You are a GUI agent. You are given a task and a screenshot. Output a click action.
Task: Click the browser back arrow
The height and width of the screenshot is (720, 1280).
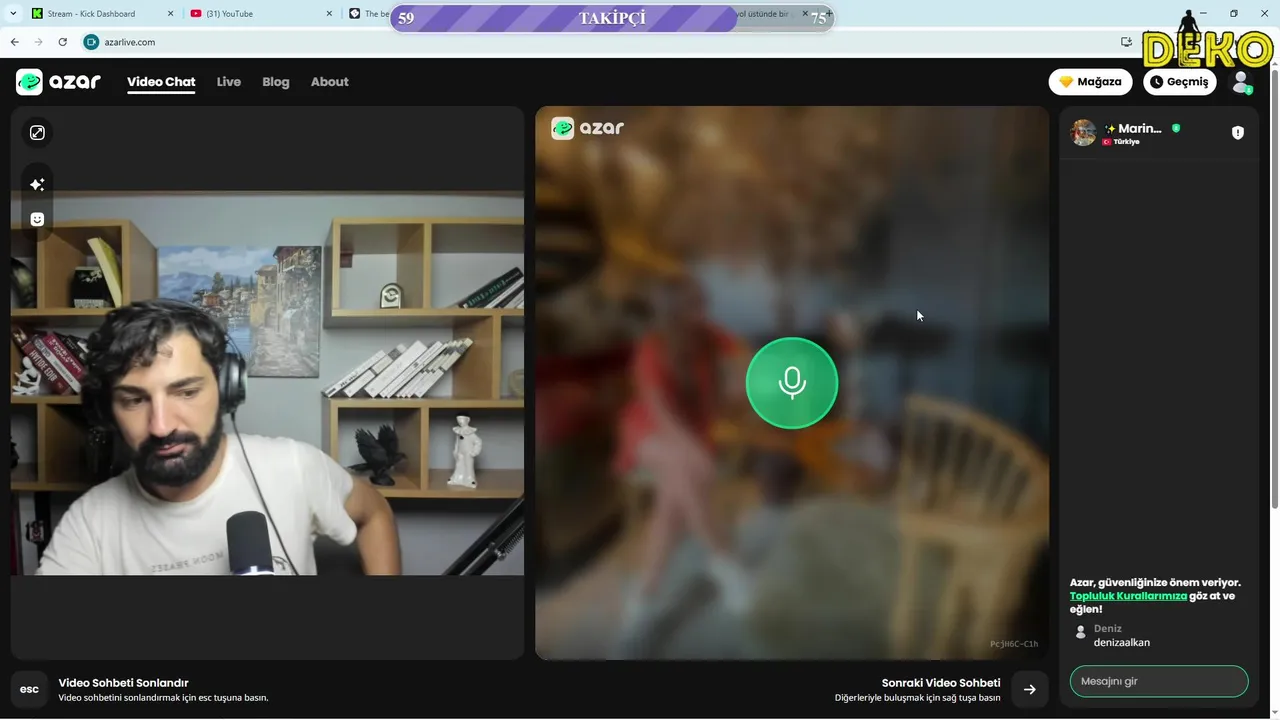pyautogui.click(x=14, y=42)
